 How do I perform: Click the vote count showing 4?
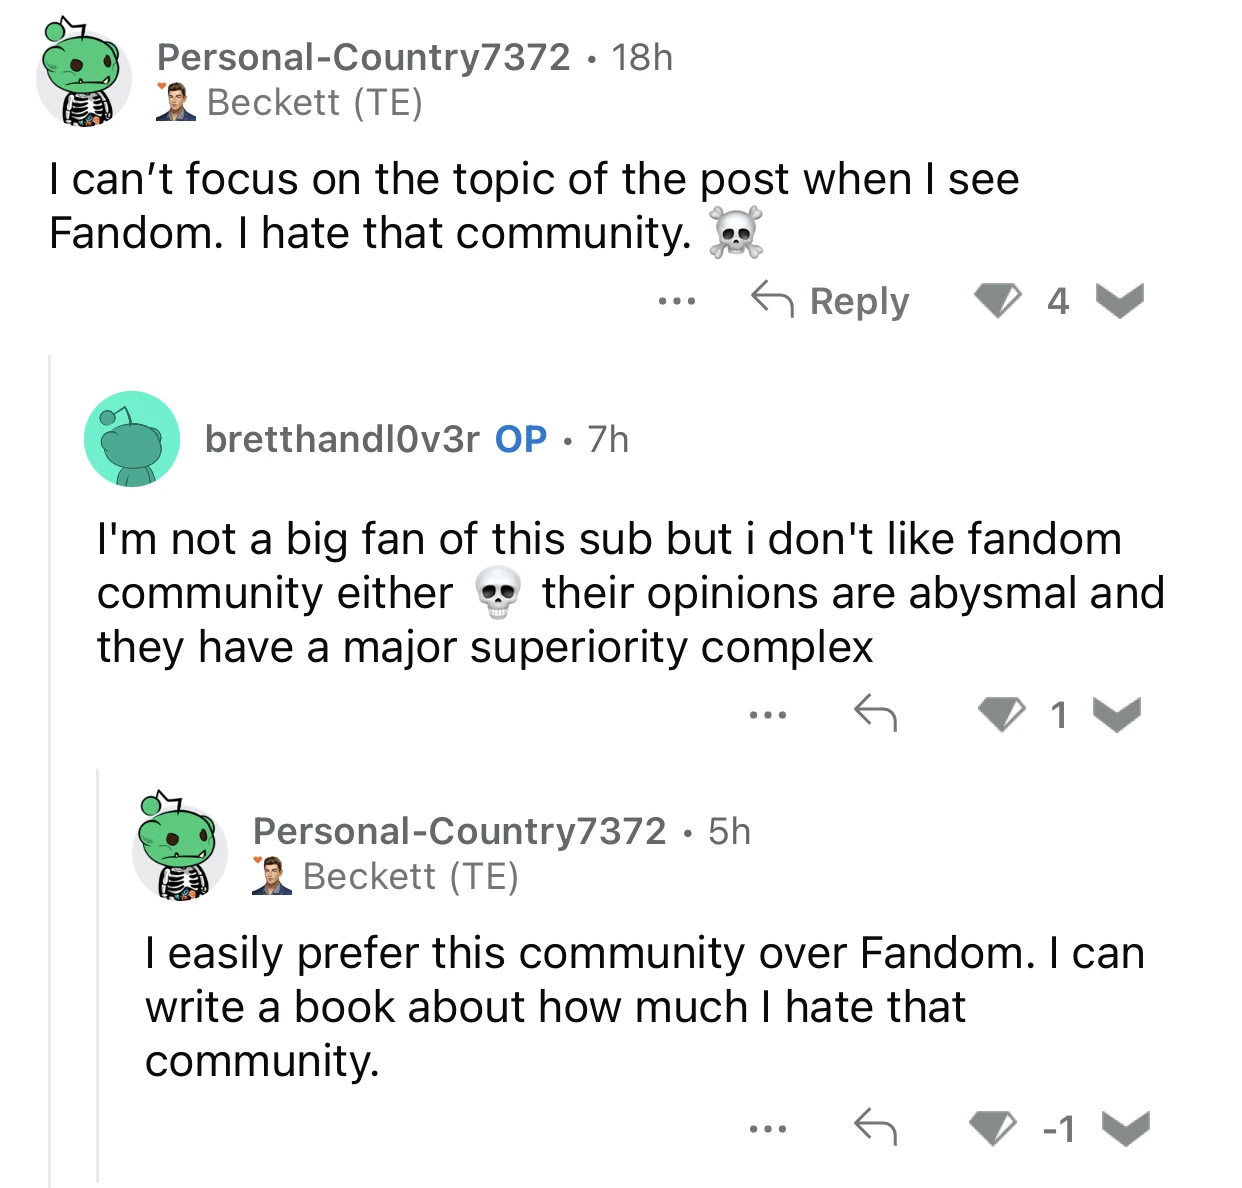pyautogui.click(x=1057, y=300)
